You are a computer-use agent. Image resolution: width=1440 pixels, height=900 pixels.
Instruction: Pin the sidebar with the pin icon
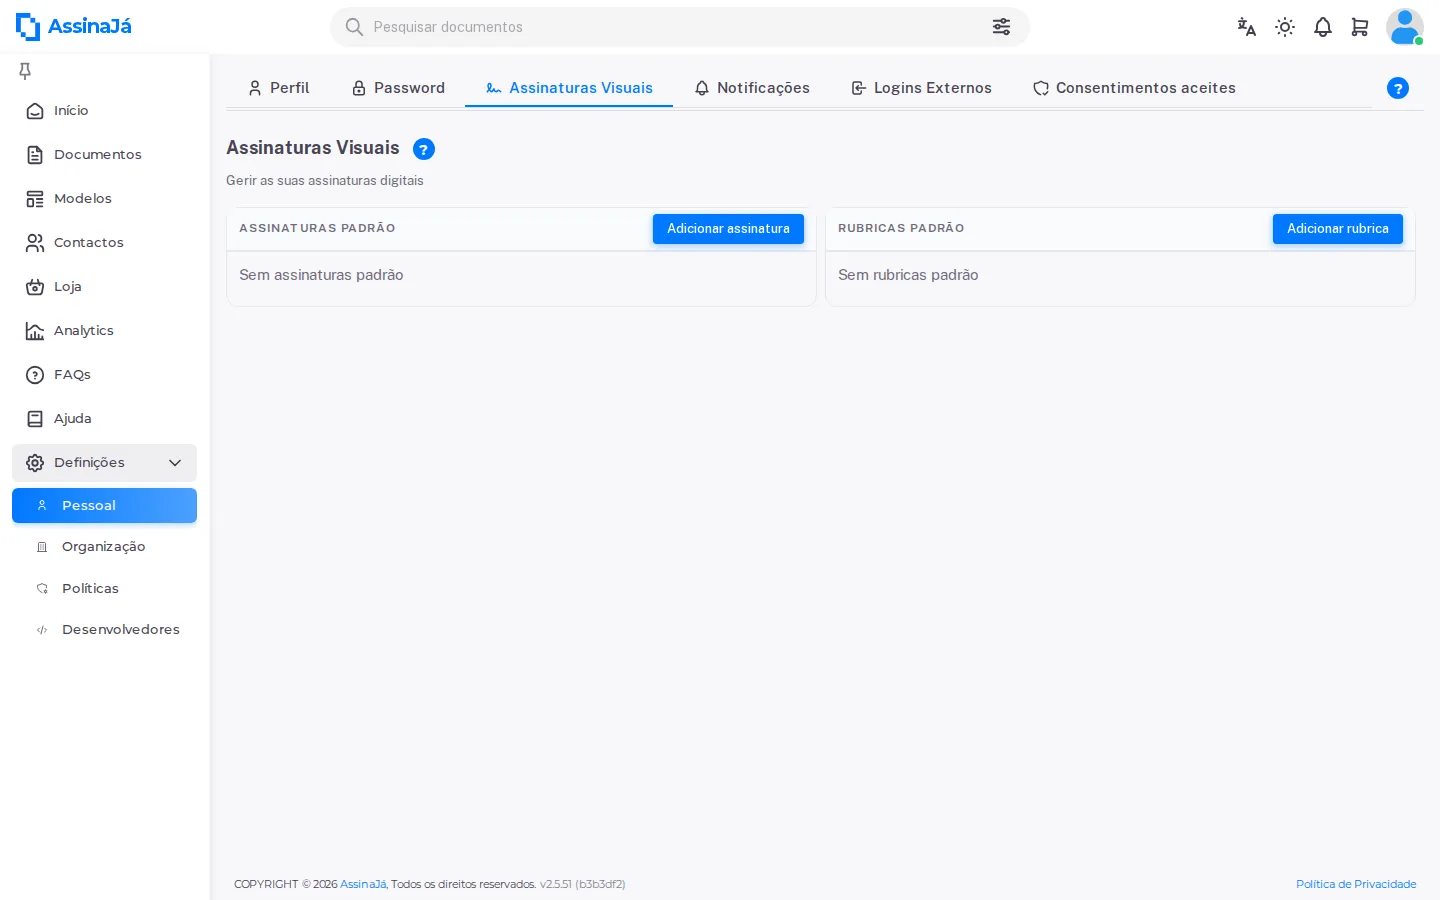pos(25,70)
